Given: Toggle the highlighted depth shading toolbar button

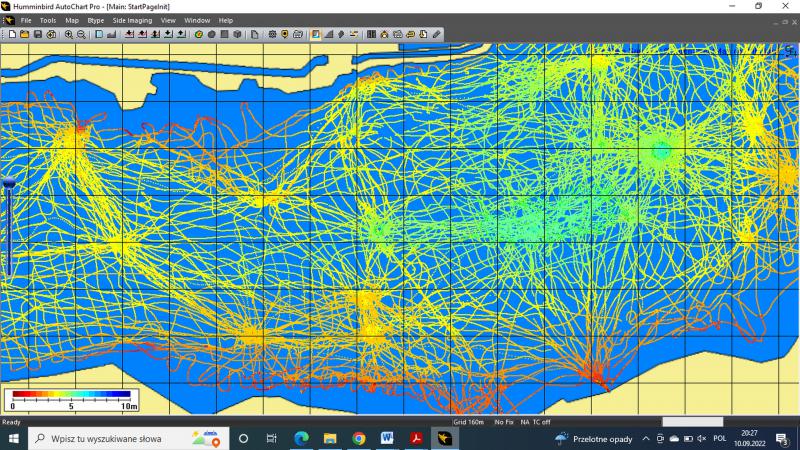Looking at the screenshot, I should 316,34.
